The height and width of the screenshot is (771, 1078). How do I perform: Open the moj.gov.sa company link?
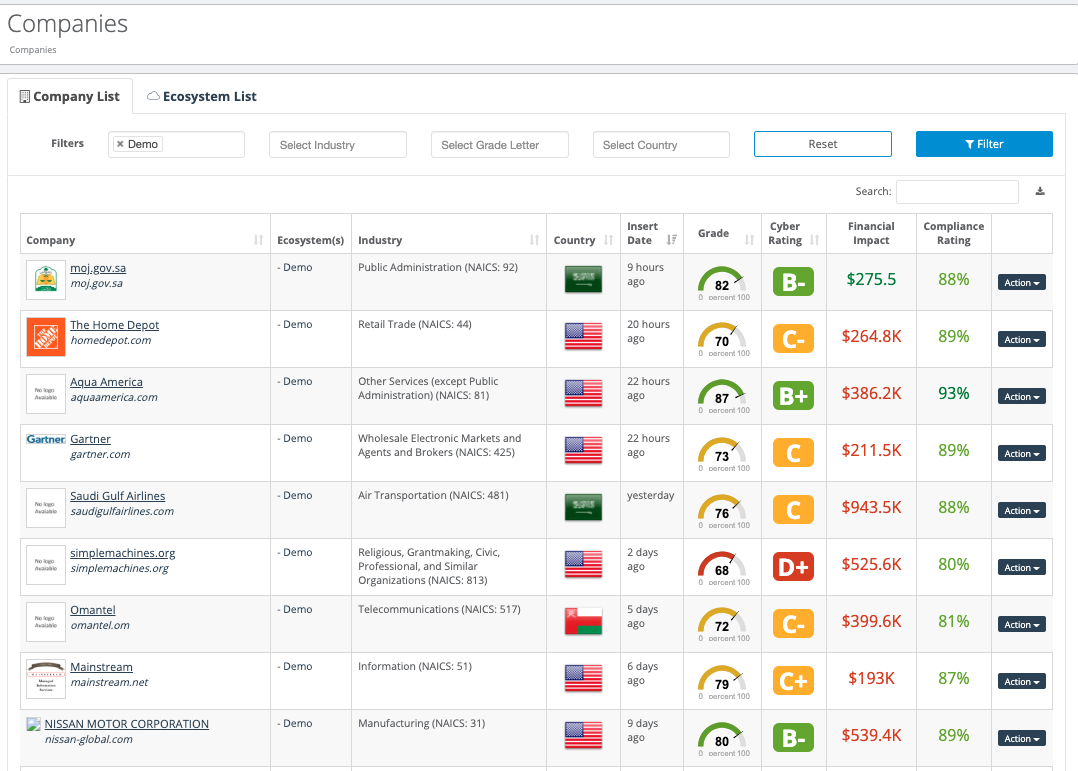(98, 268)
